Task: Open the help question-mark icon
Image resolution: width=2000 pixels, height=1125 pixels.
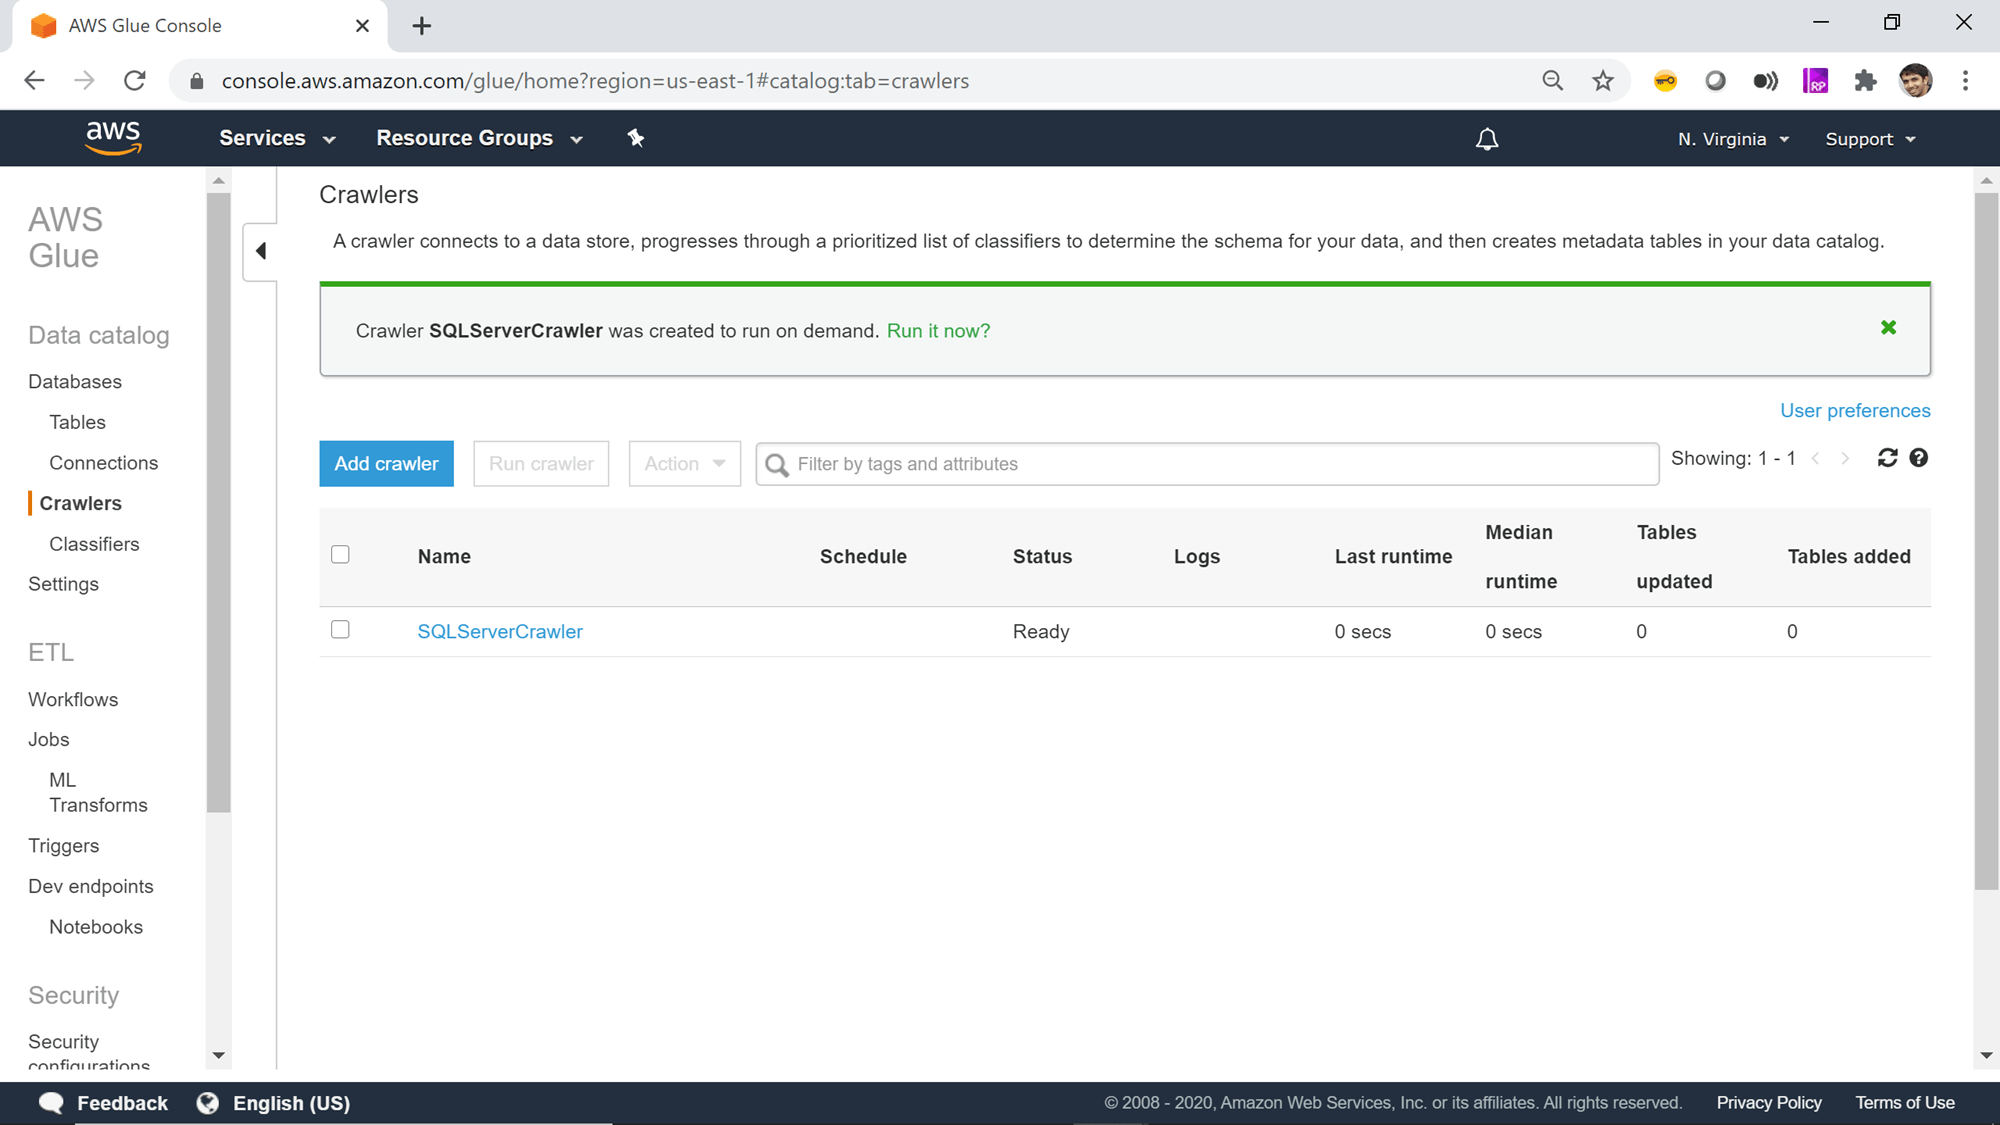Action: point(1919,458)
